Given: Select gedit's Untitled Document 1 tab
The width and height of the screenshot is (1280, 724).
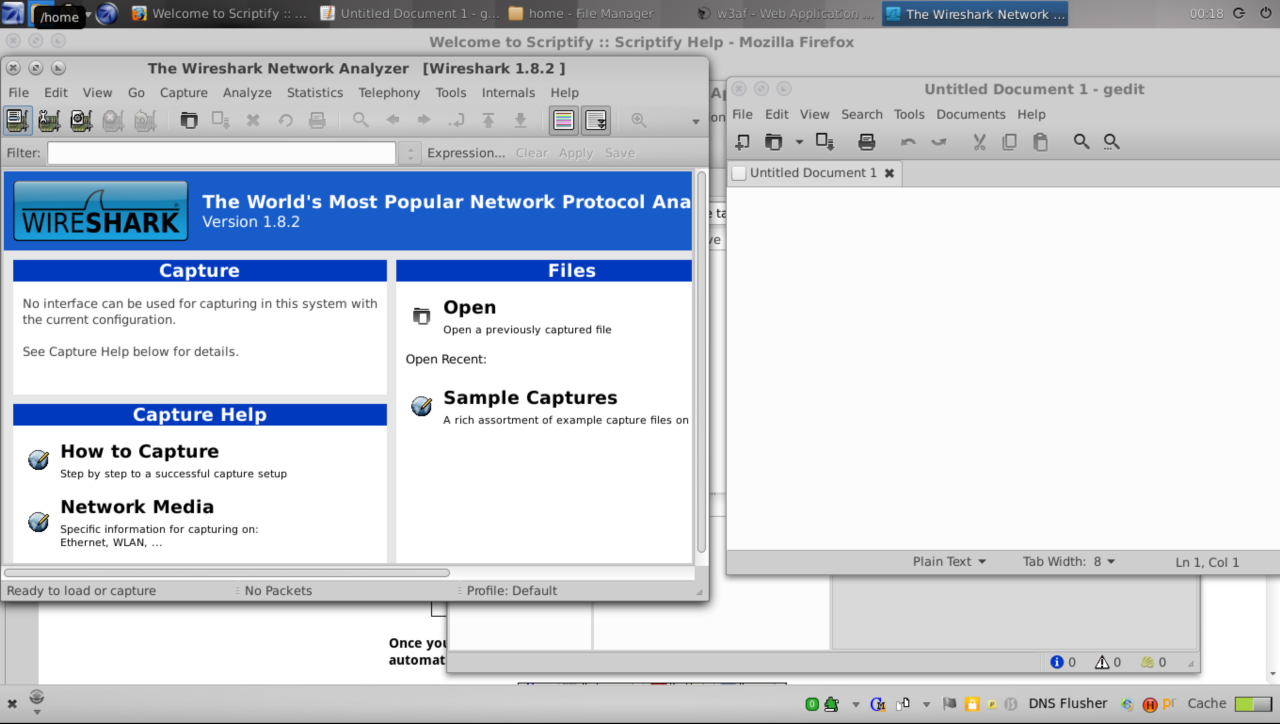Looking at the screenshot, I should [x=813, y=173].
